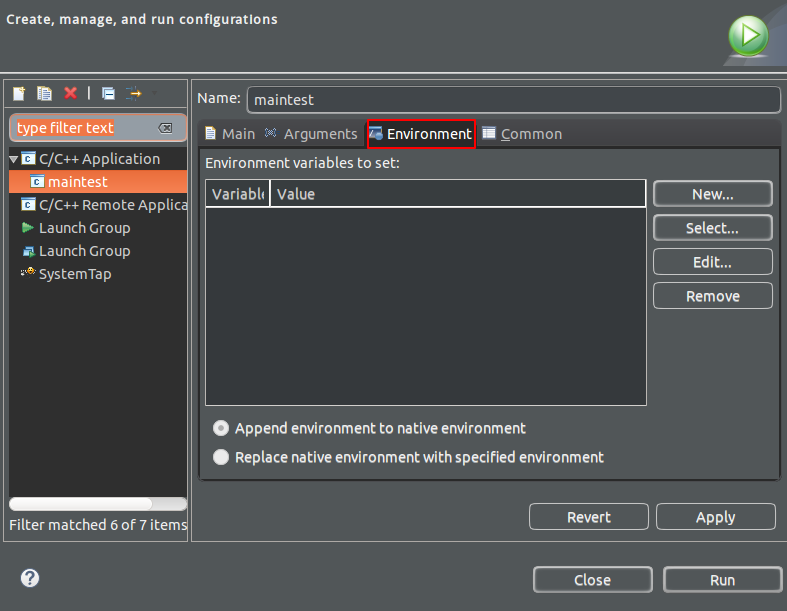Click the Variable column header
The height and width of the screenshot is (611, 787).
click(237, 194)
